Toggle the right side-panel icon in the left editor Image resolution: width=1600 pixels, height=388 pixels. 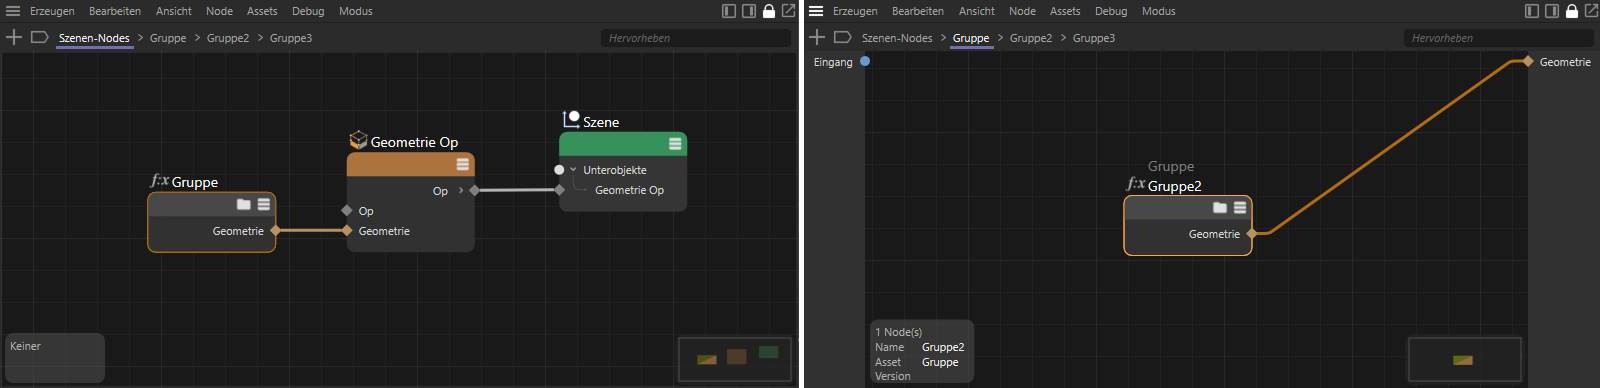[x=749, y=11]
